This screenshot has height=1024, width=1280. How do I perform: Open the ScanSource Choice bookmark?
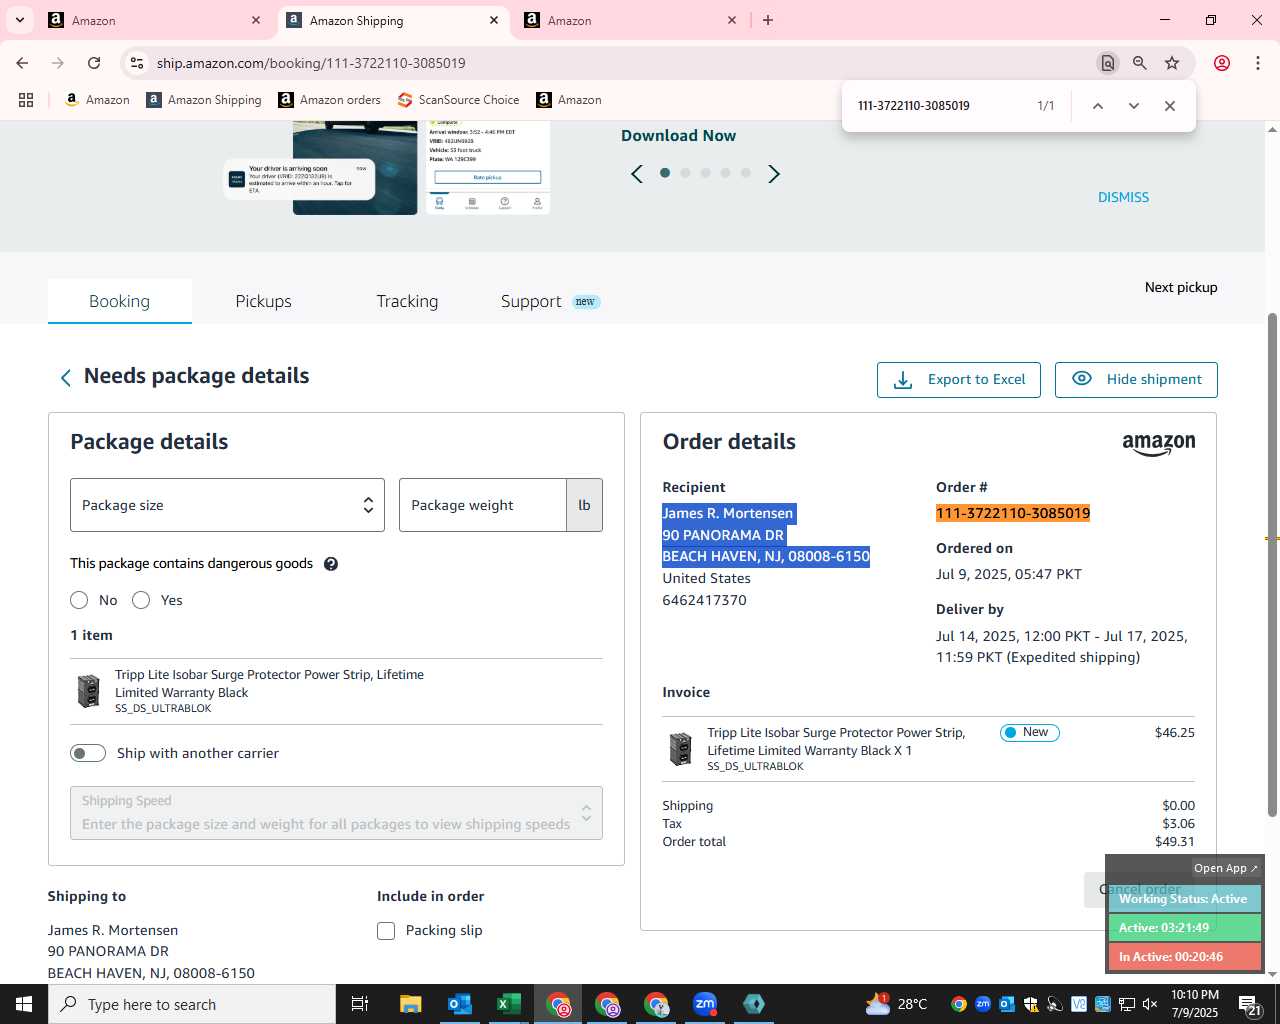click(458, 100)
